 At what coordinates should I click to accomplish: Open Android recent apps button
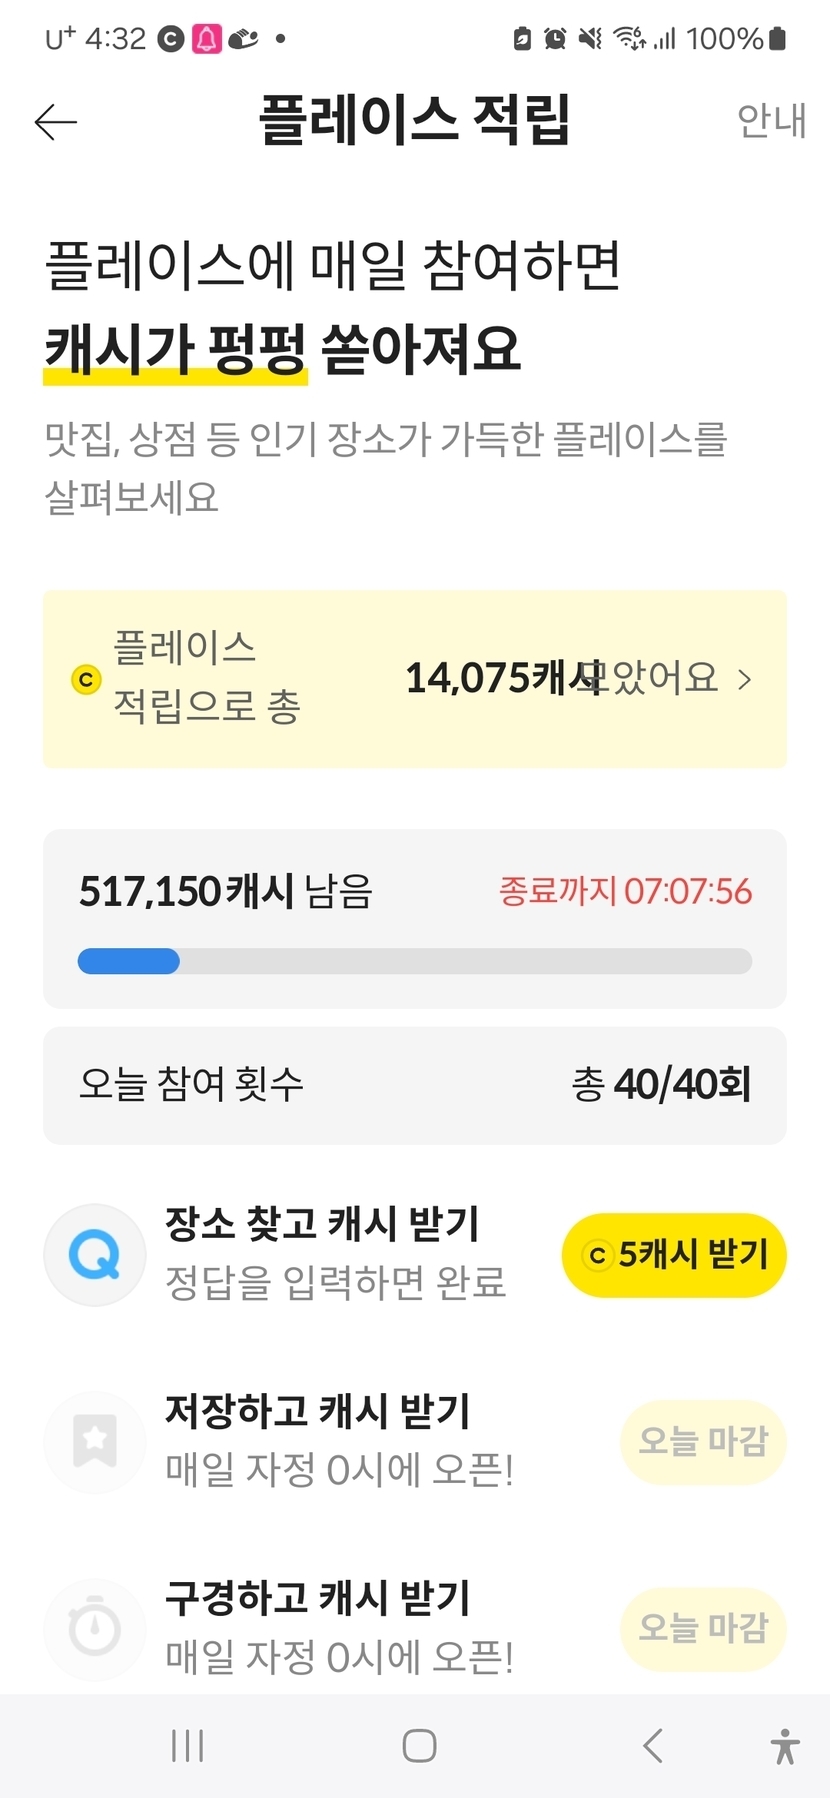(x=187, y=1746)
